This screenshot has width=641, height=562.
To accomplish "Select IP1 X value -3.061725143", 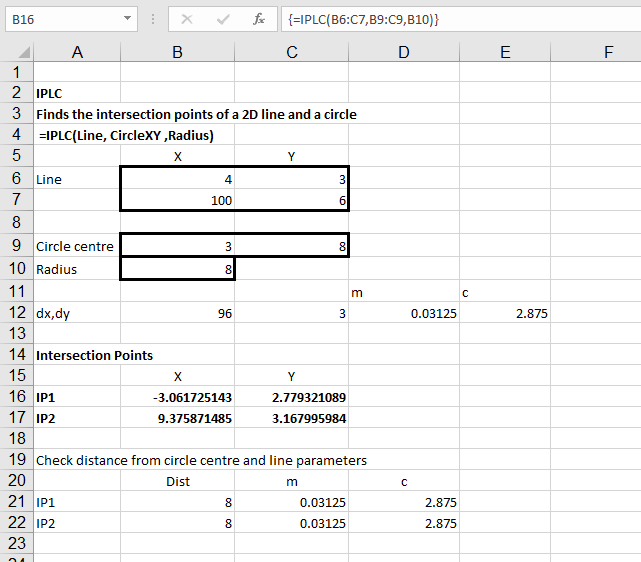I will 177,397.
